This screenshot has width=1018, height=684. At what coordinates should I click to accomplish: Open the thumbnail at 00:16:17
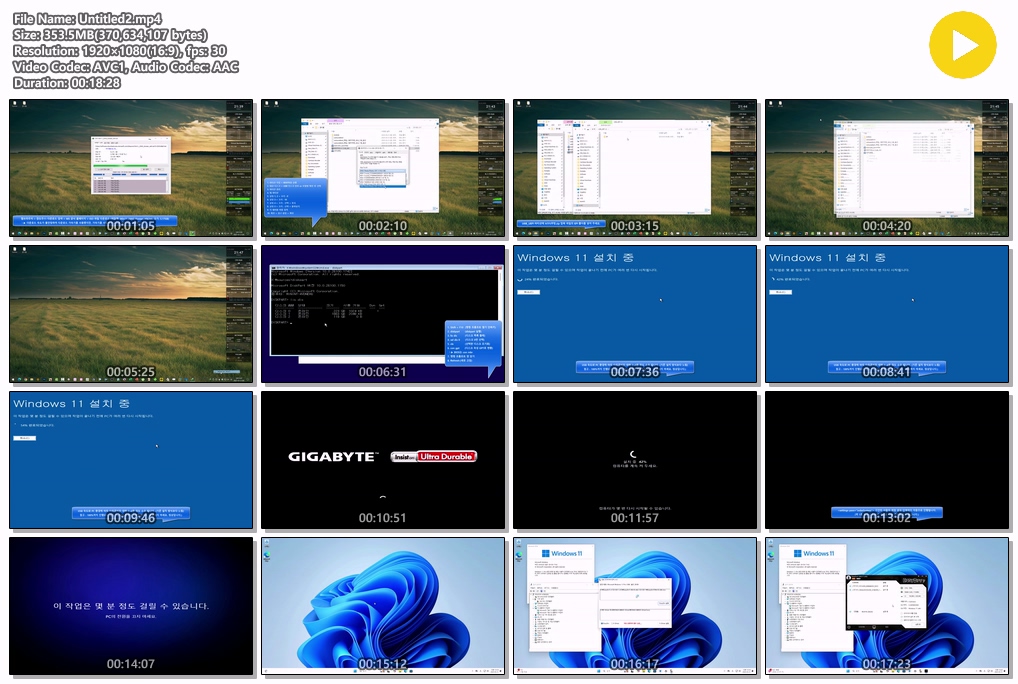tap(635, 606)
